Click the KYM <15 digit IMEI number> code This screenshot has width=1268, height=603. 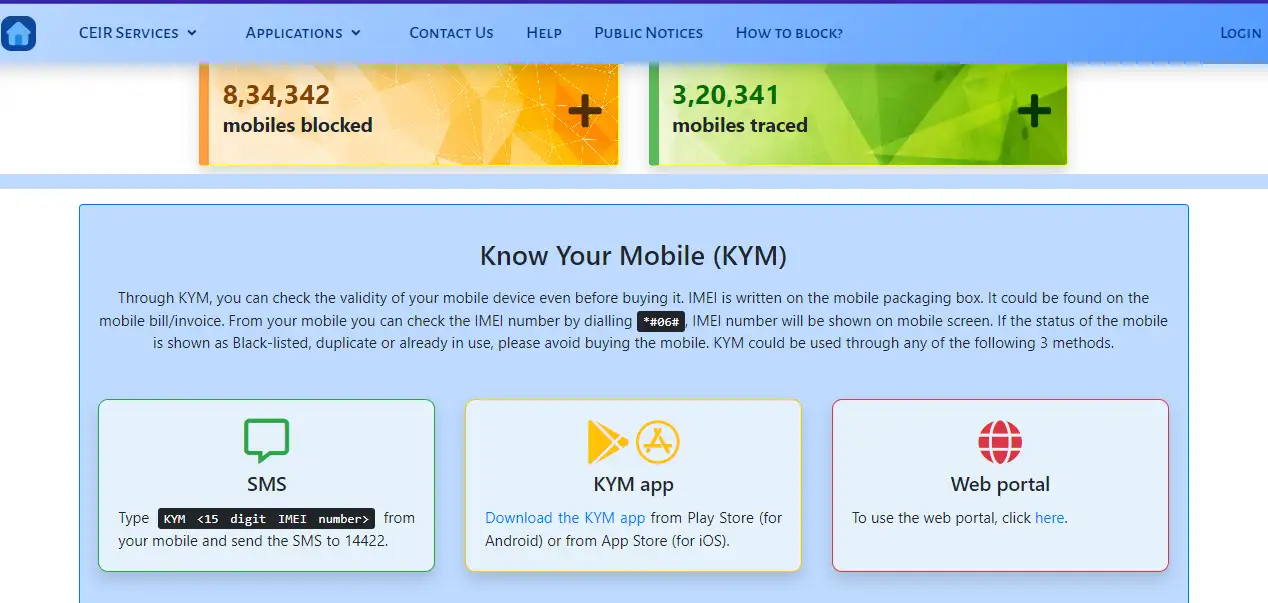tap(266, 518)
